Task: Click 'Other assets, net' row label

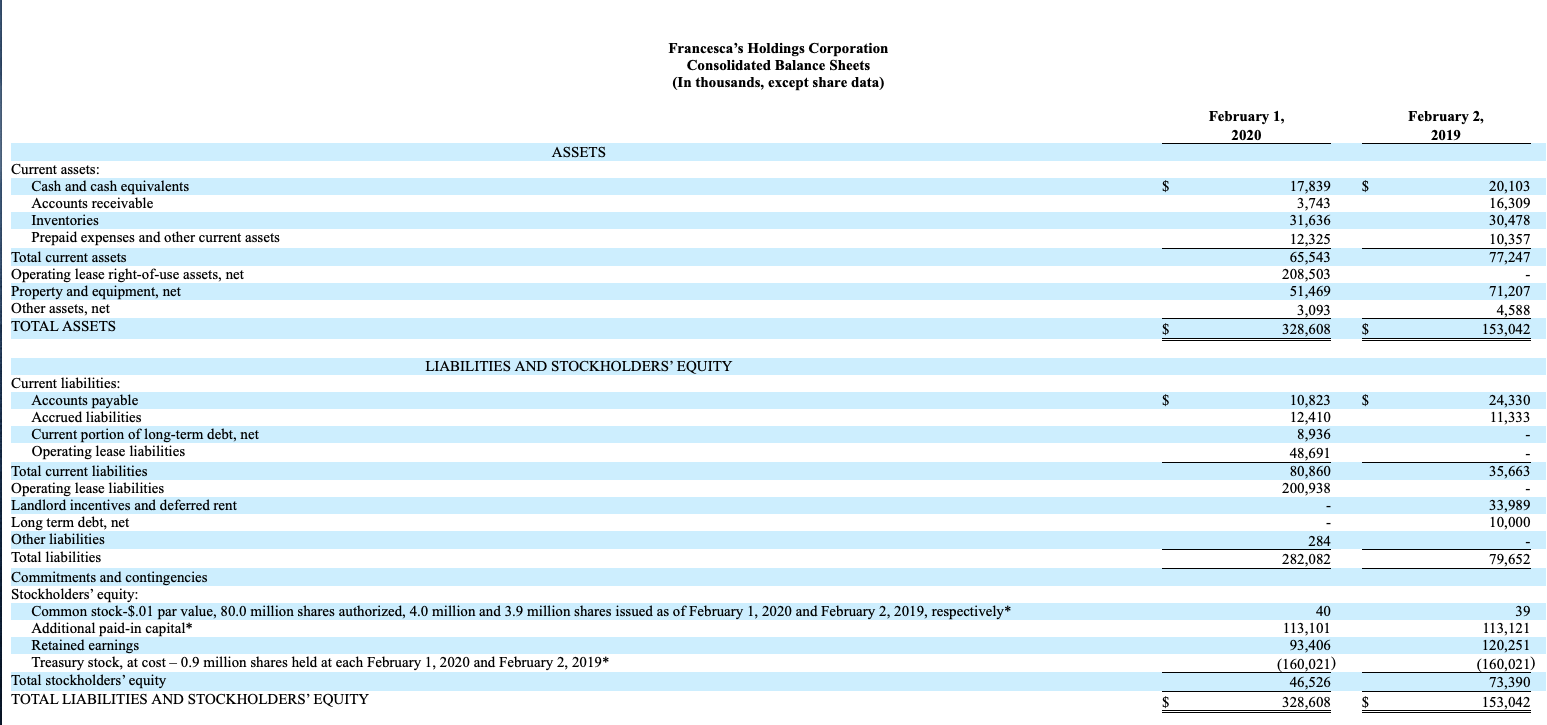Action: (x=60, y=308)
